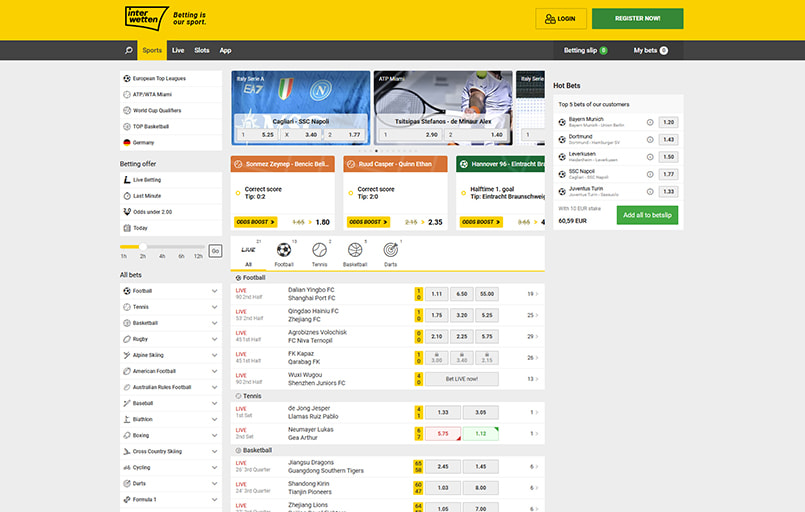The height and width of the screenshot is (512, 805).
Task: Open Tsitsipas - de Minaur banner
Action: pos(443,108)
